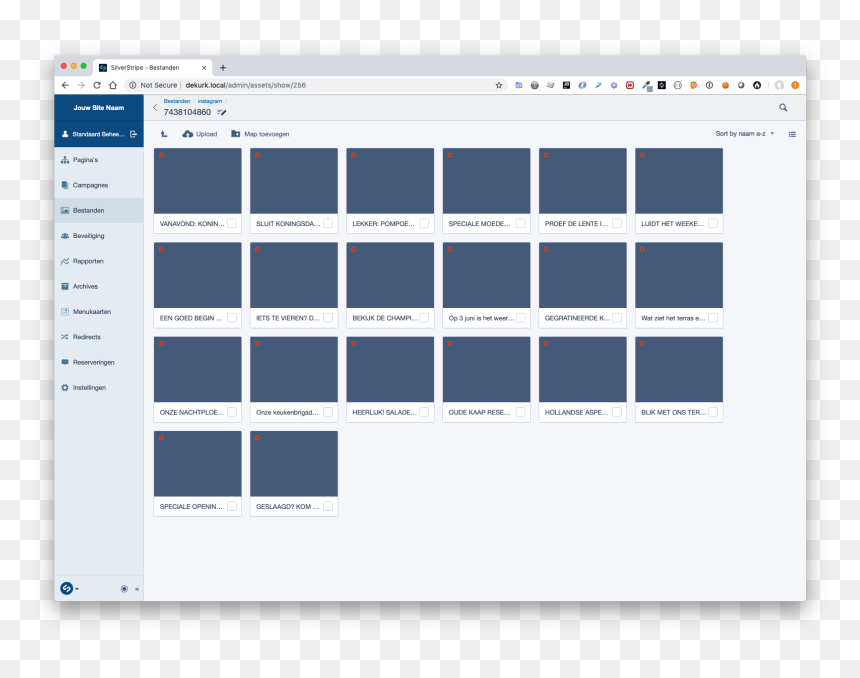Click the Upload button

coord(200,134)
